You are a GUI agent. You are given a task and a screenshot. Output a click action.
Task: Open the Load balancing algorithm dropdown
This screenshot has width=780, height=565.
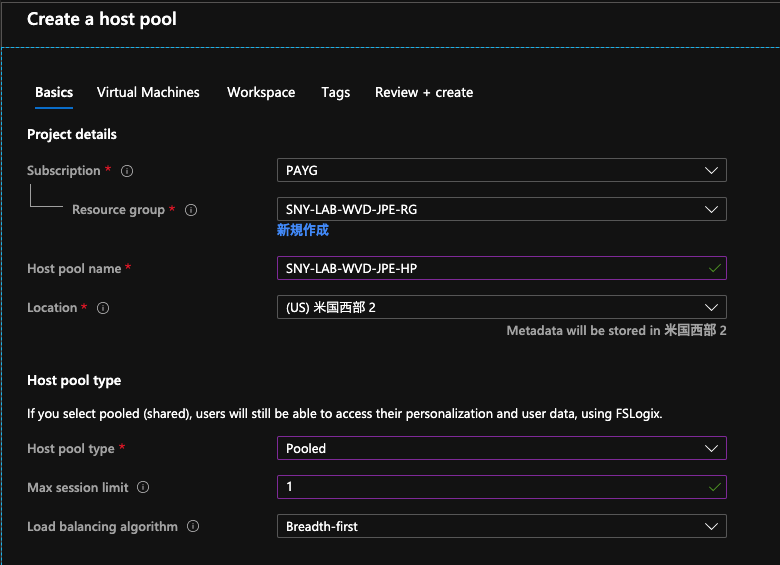click(501, 526)
